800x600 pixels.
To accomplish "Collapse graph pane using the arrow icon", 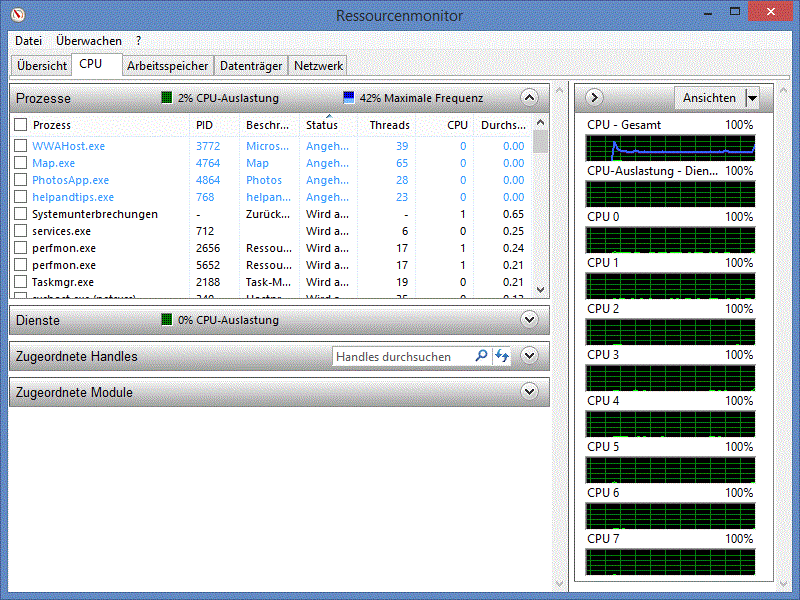I will tap(594, 98).
